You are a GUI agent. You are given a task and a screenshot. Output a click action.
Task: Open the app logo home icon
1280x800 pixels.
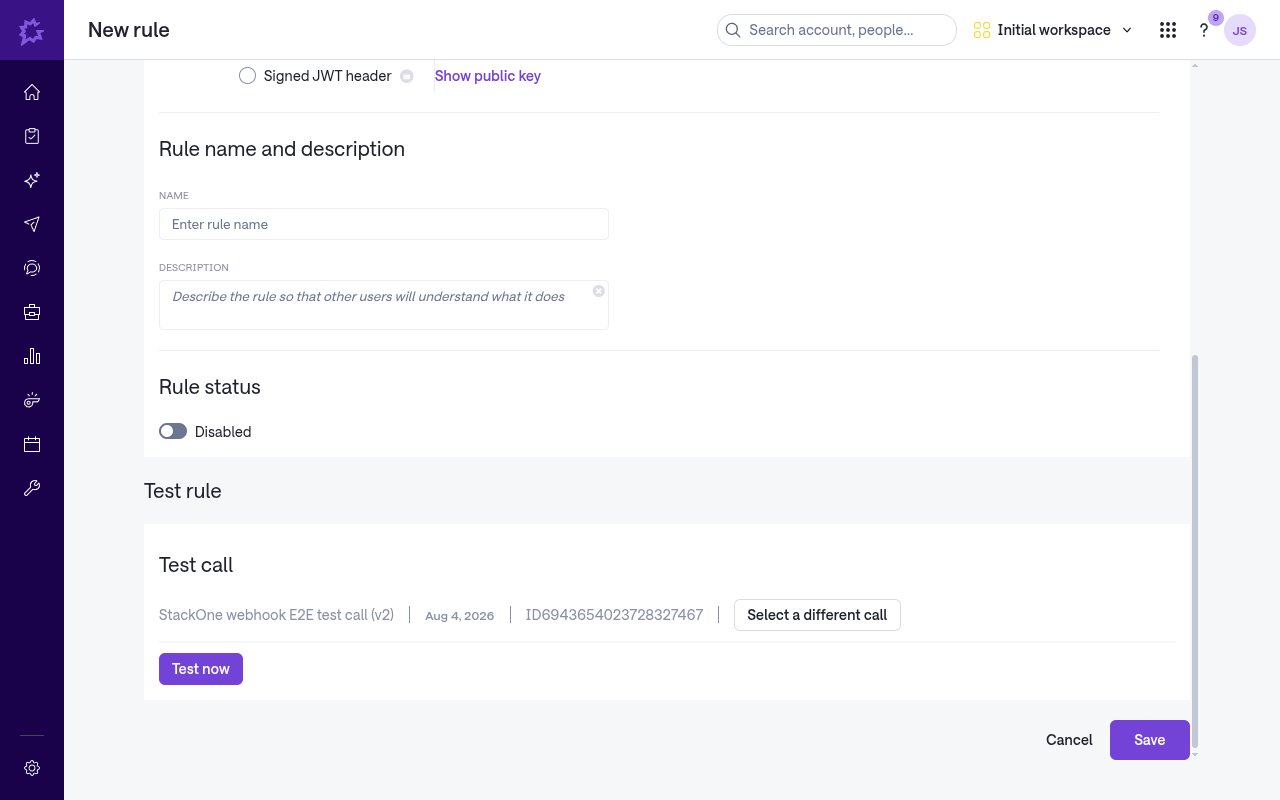click(32, 30)
